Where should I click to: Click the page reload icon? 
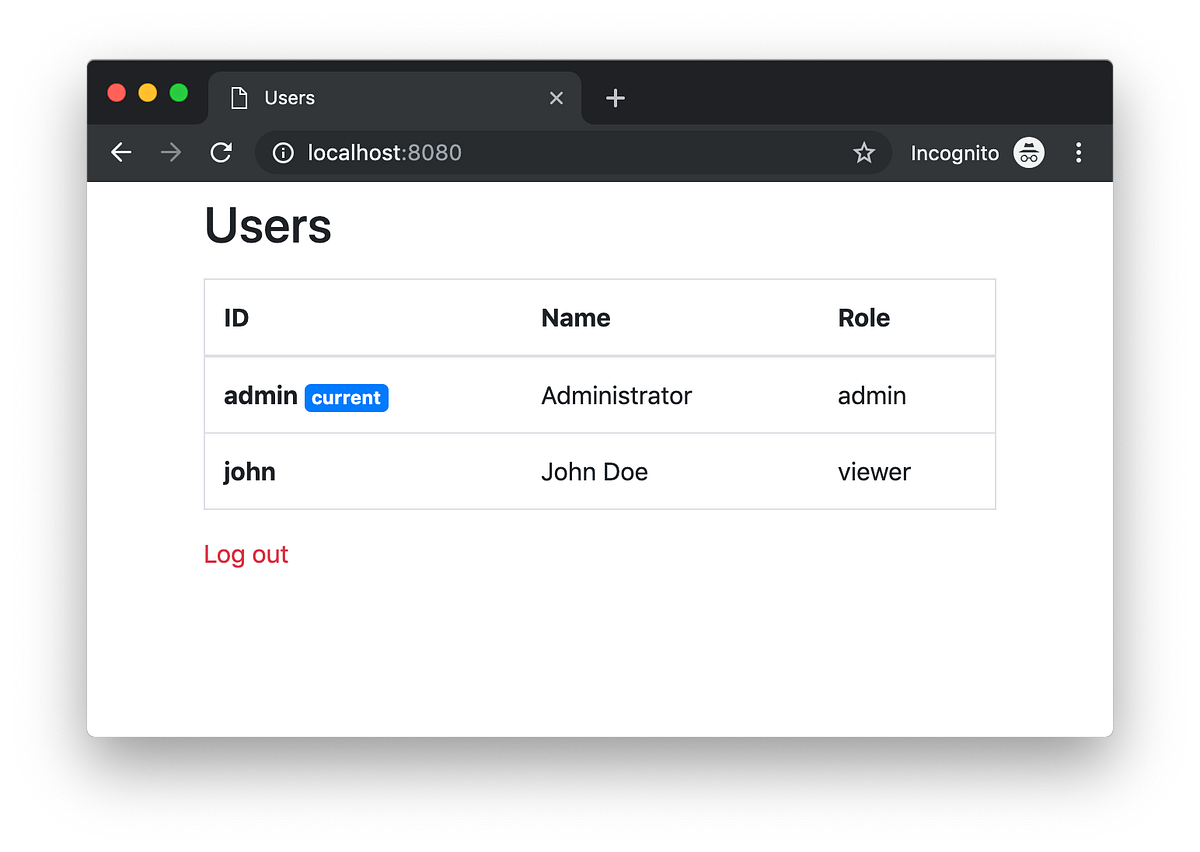(221, 152)
